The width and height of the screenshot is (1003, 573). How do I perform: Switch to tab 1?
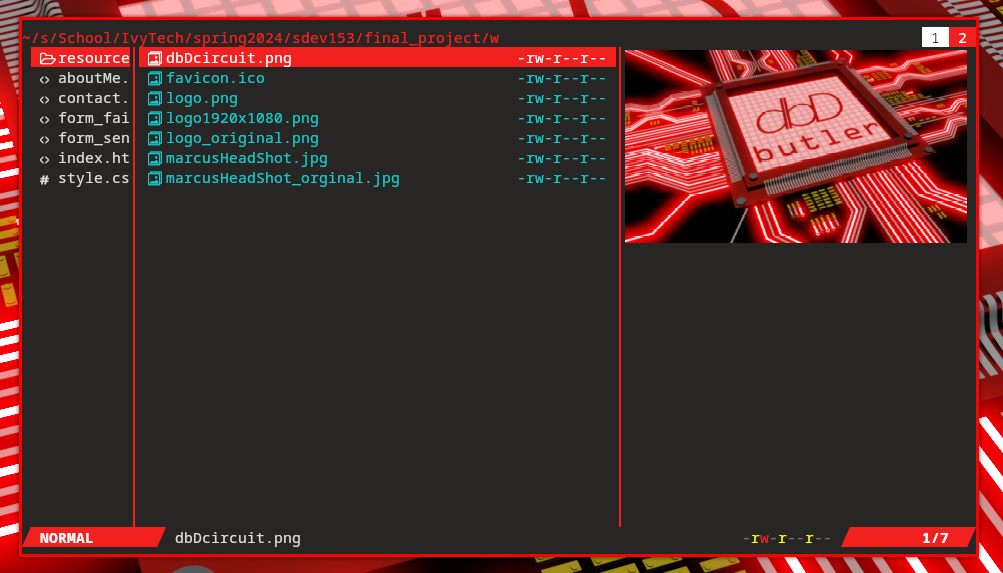point(935,38)
